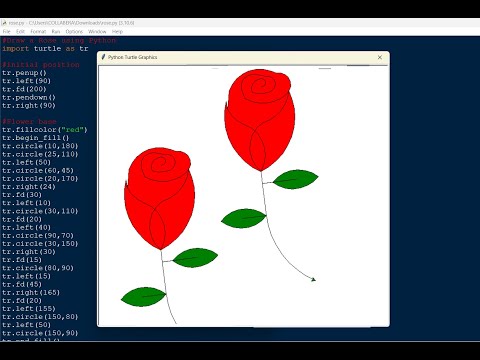
Task: Close the Python Turtle Graphics window
Action: click(x=380, y=57)
